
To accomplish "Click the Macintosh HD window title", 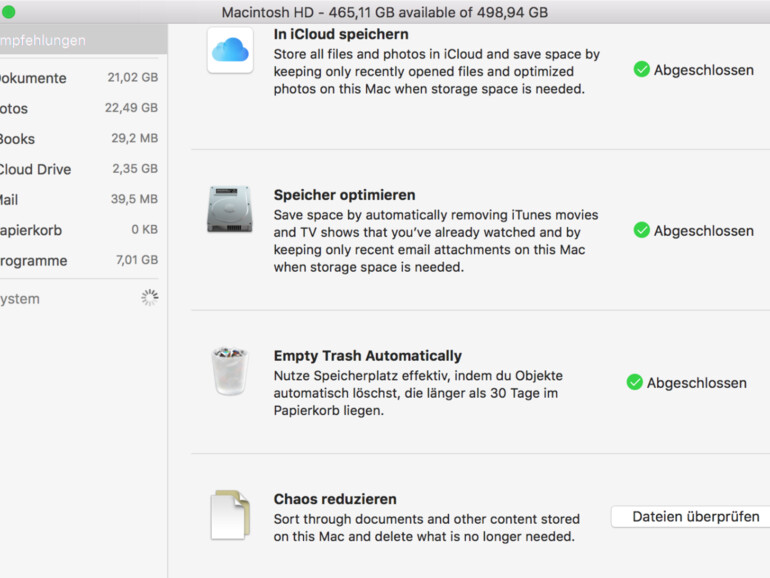I will 385,12.
